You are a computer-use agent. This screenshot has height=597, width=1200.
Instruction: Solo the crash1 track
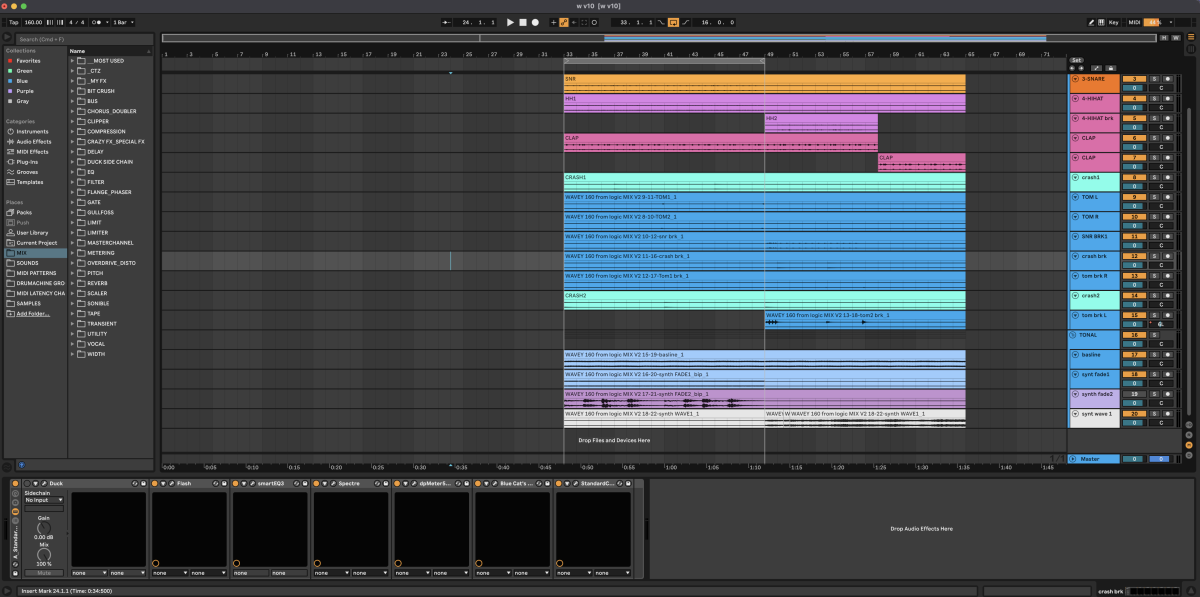coord(1153,177)
